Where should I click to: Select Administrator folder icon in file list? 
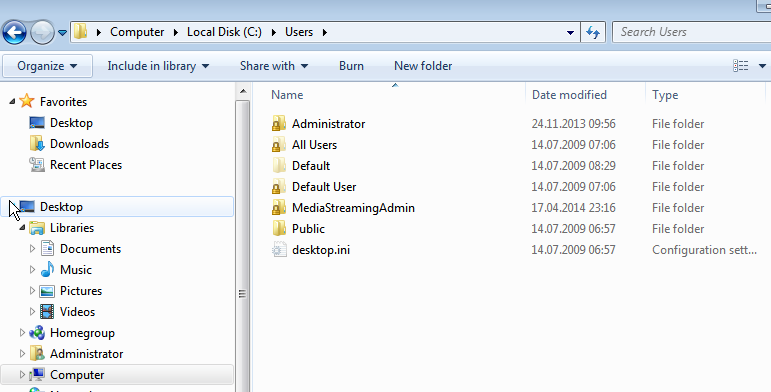tap(279, 123)
